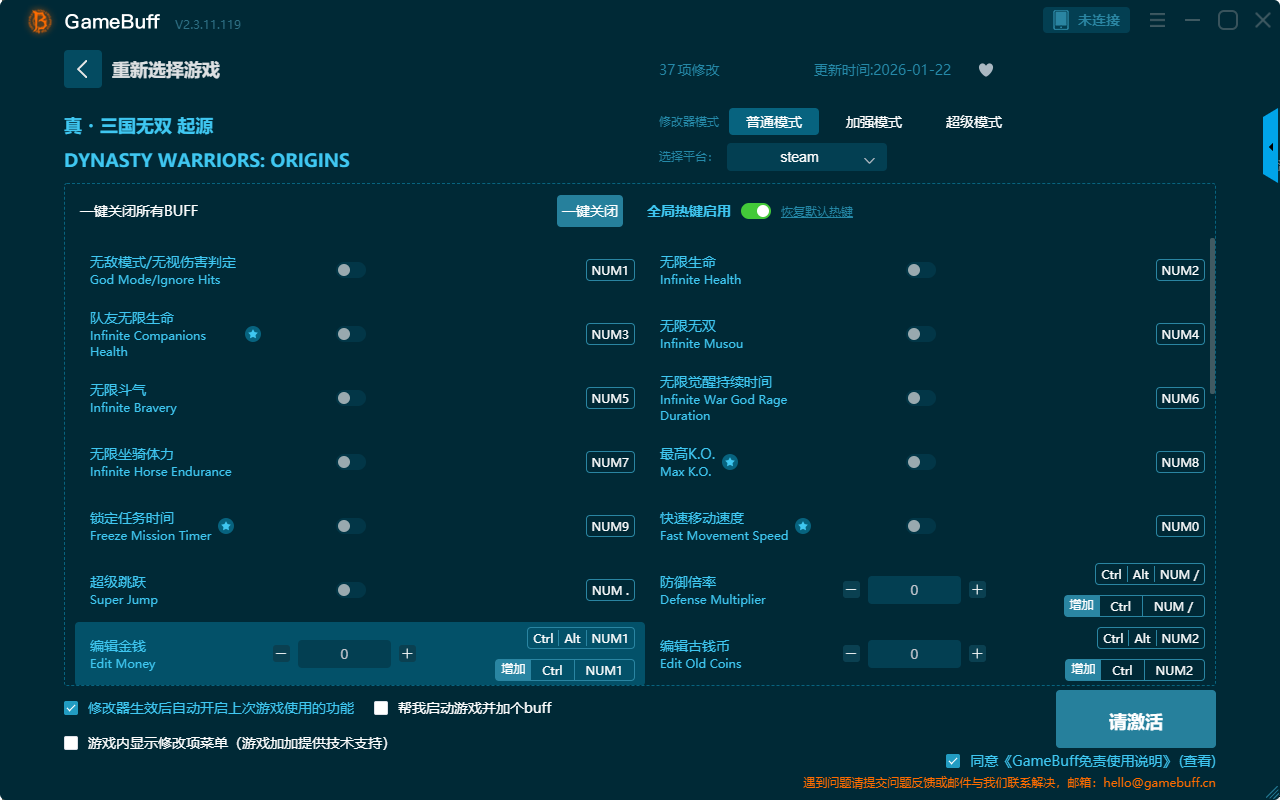Check the in-game modifier menu checkbox
Screen dimensions: 1280x800
[71, 743]
